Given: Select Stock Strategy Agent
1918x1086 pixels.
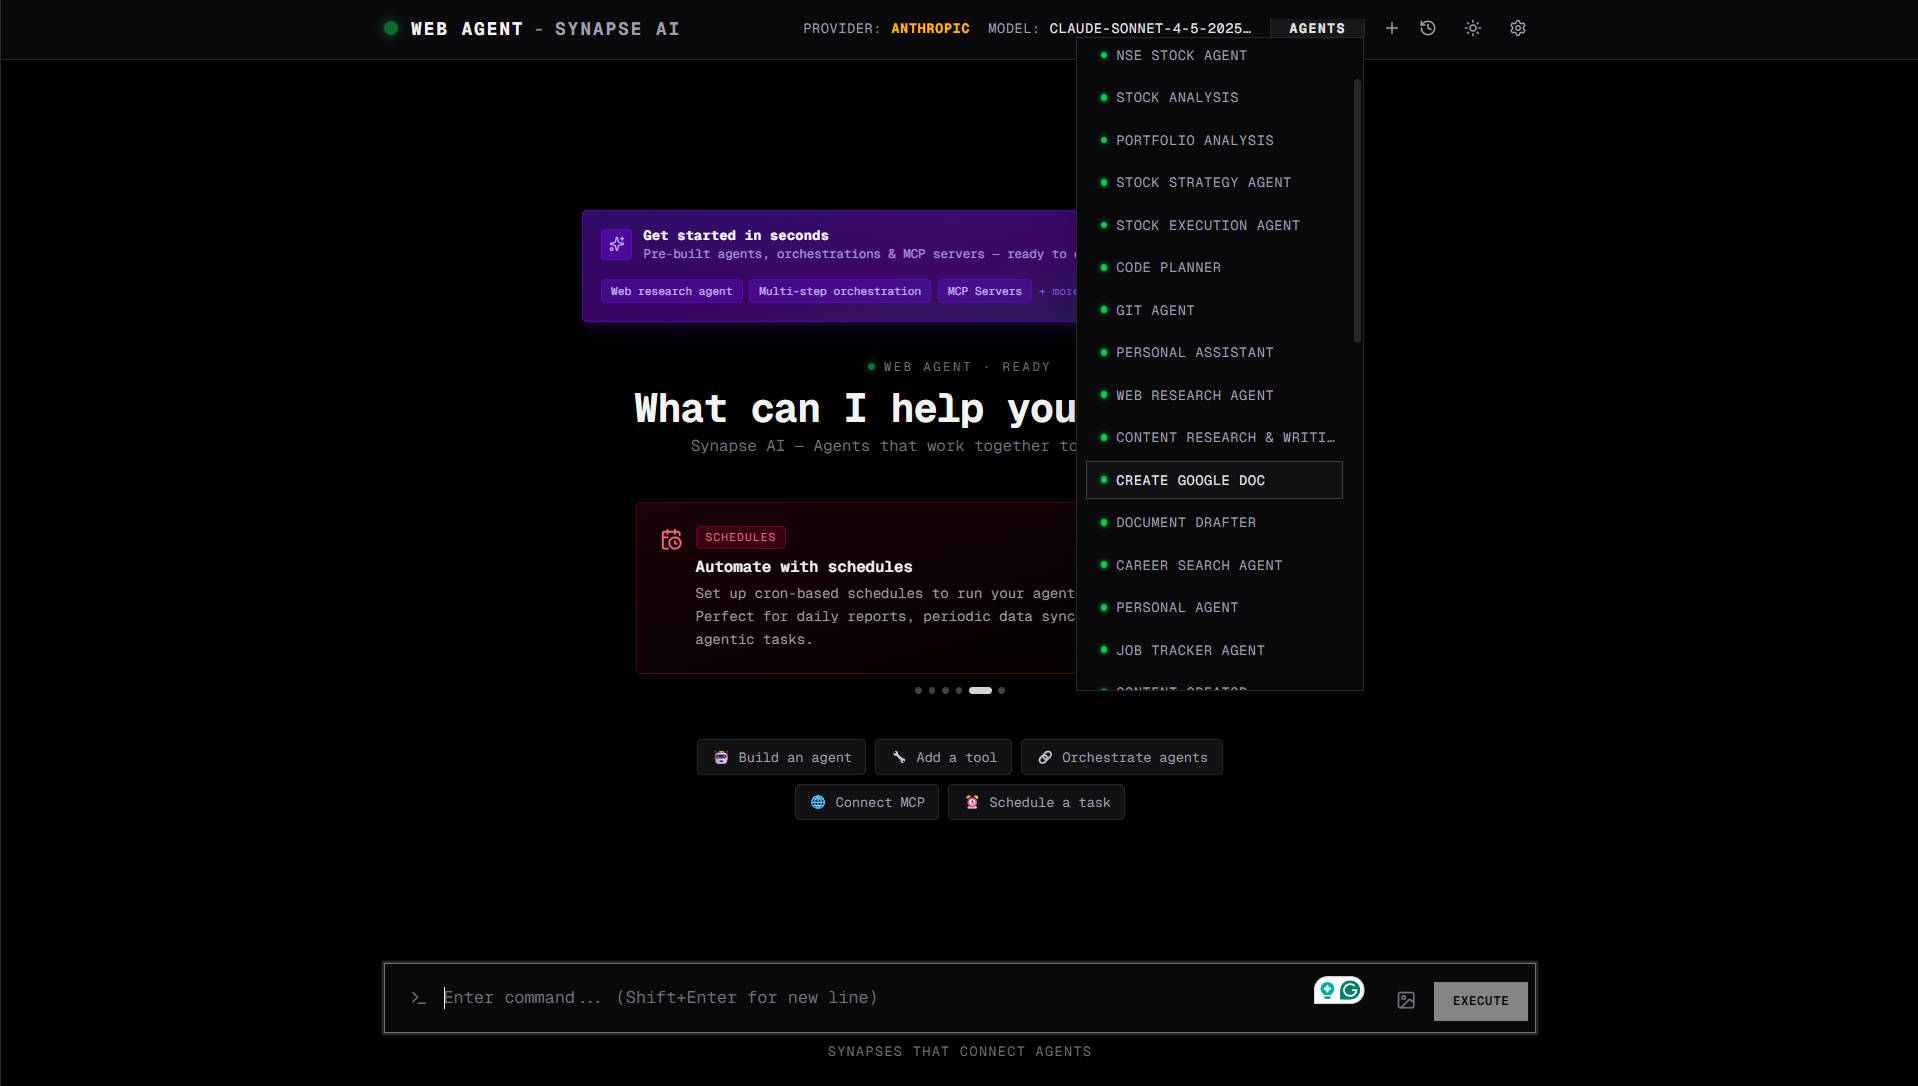Looking at the screenshot, I should pos(1214,182).
